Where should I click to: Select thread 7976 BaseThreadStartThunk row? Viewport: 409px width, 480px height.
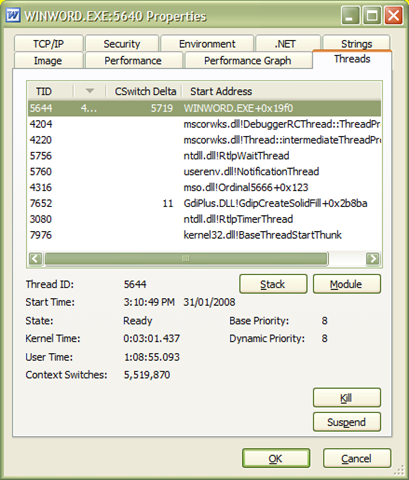[204, 235]
